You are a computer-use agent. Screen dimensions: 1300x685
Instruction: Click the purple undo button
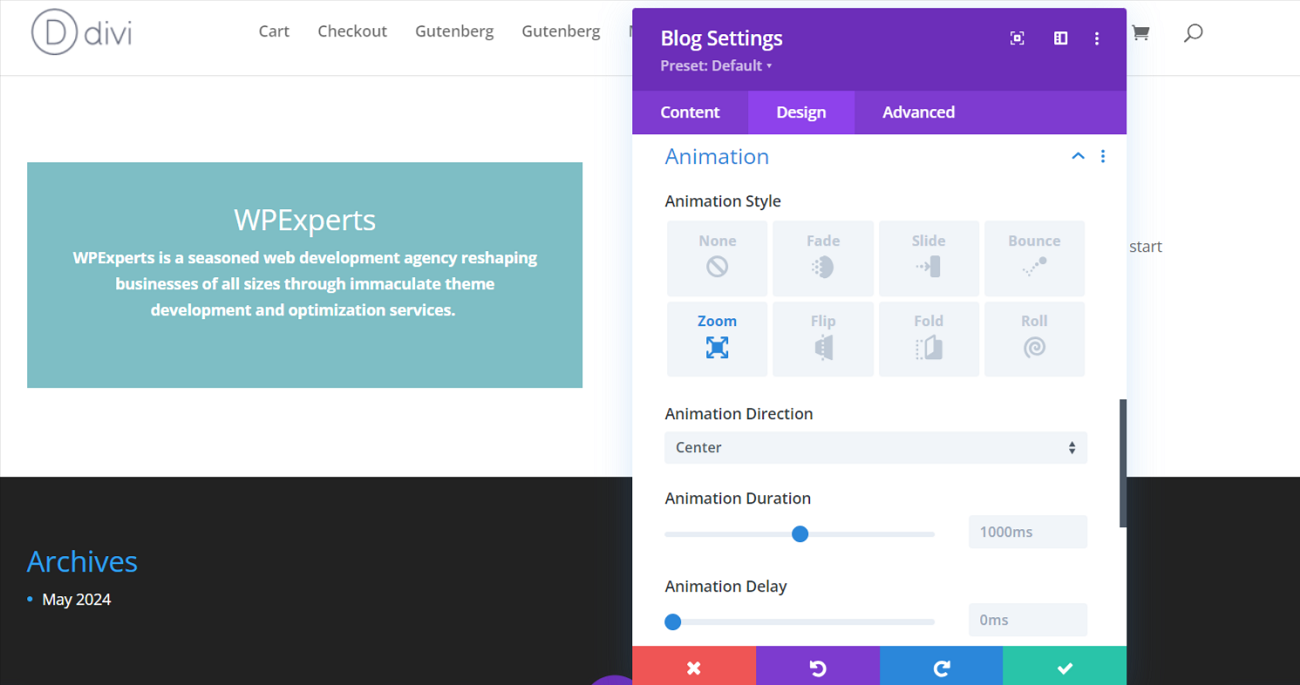[x=818, y=666]
